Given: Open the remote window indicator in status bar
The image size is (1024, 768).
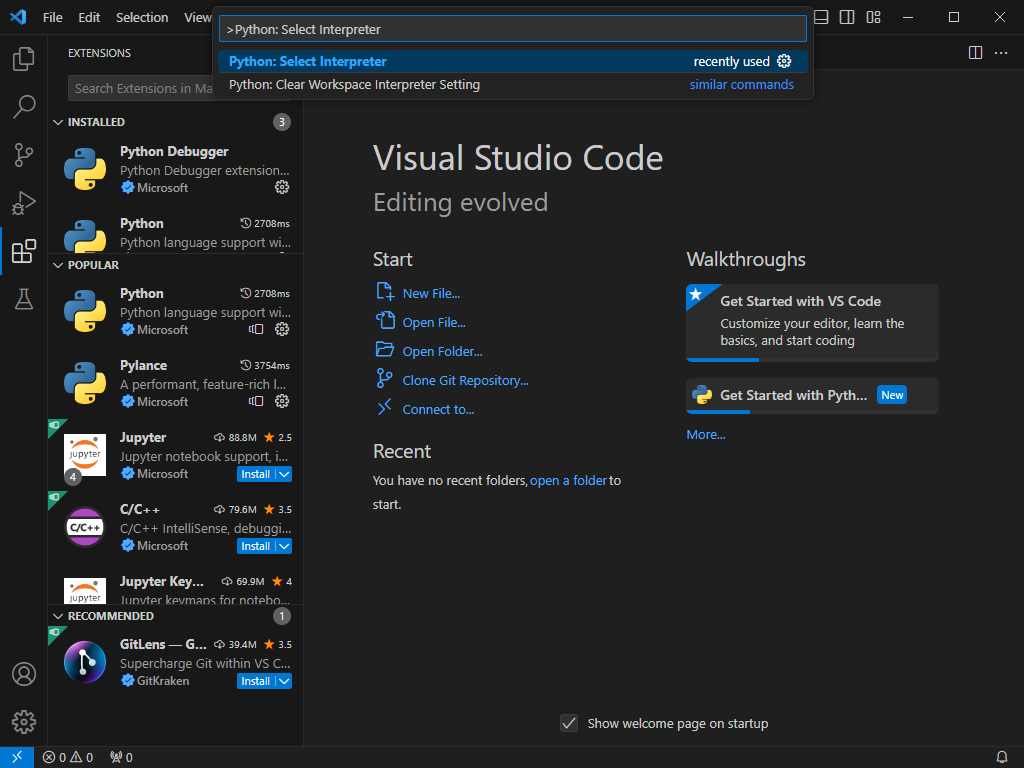Looking at the screenshot, I should click(17, 757).
